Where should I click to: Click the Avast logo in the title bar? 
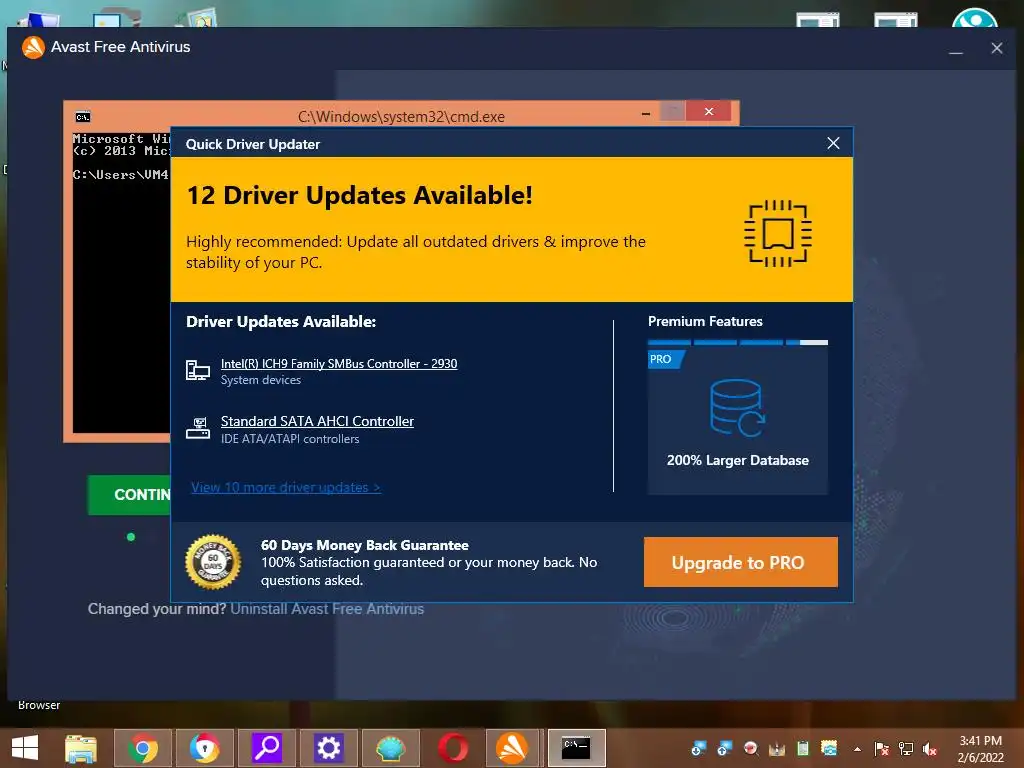[x=33, y=47]
